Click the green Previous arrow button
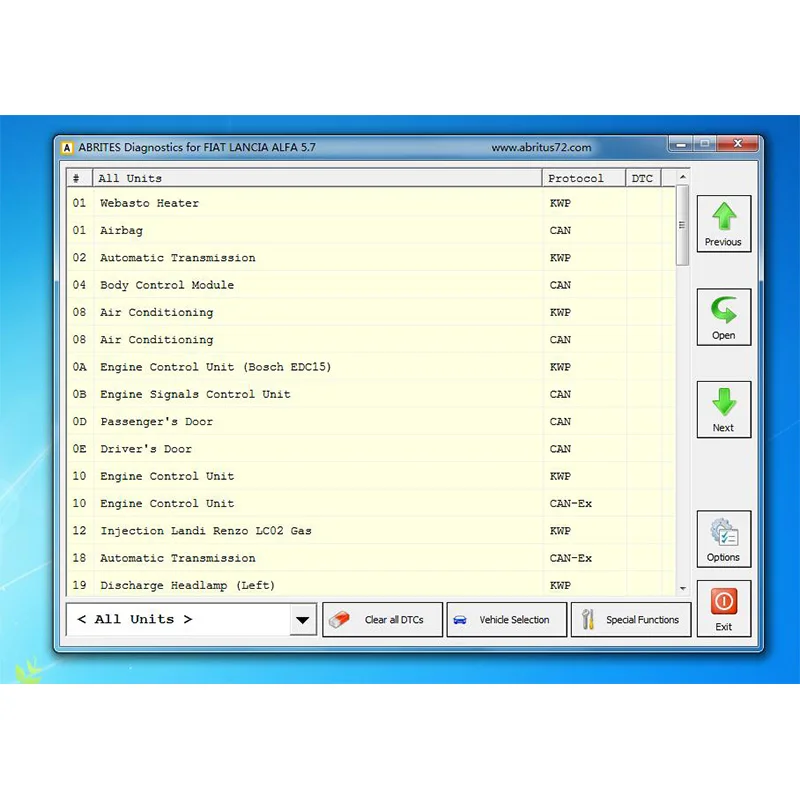The height and width of the screenshot is (800, 800). click(723, 223)
